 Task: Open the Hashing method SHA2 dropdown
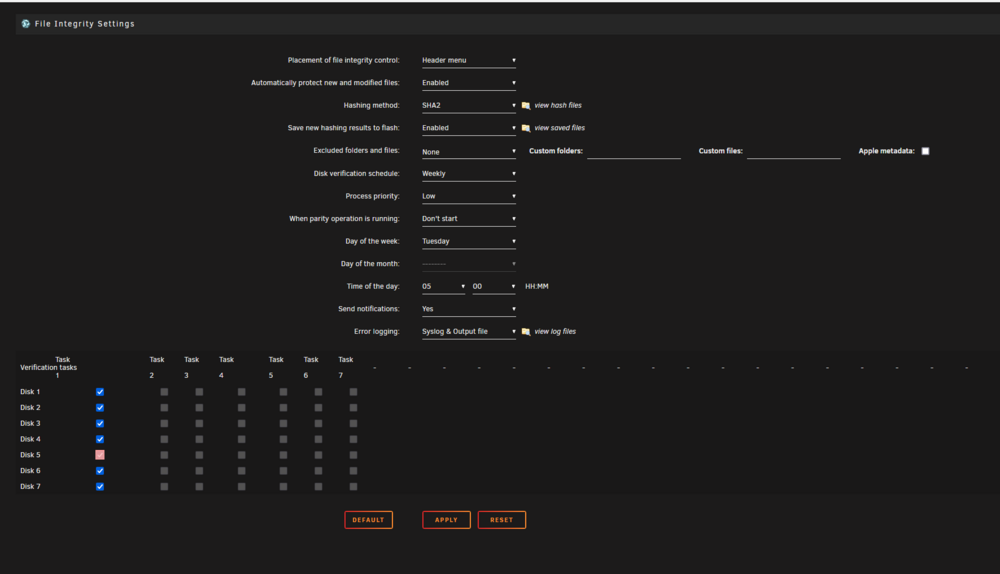[x=469, y=105]
